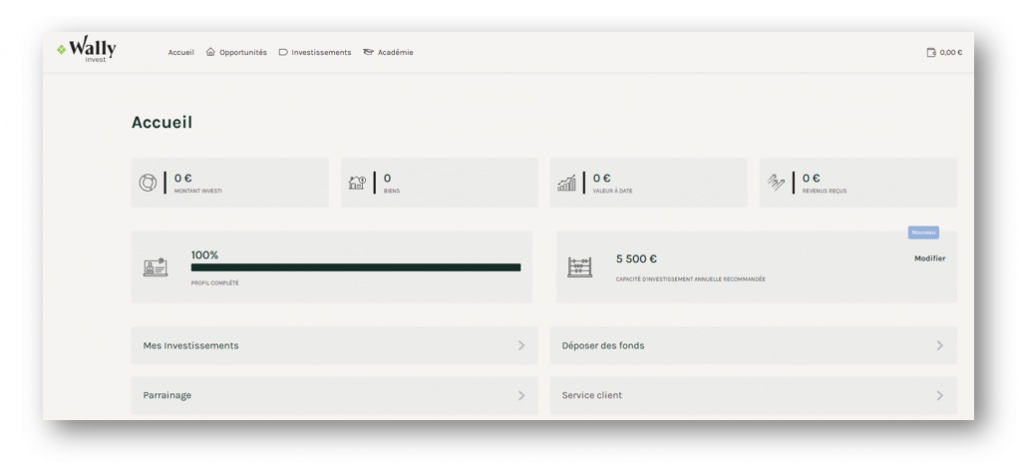The height and width of the screenshot is (467, 1024).
Task: Open the Académie nav item
Action: point(395,52)
